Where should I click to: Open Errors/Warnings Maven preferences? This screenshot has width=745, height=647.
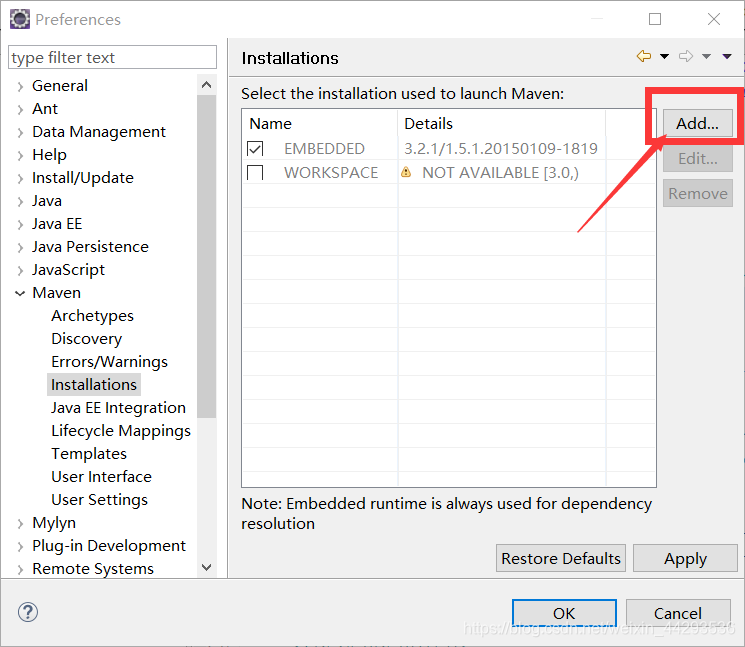tap(109, 362)
